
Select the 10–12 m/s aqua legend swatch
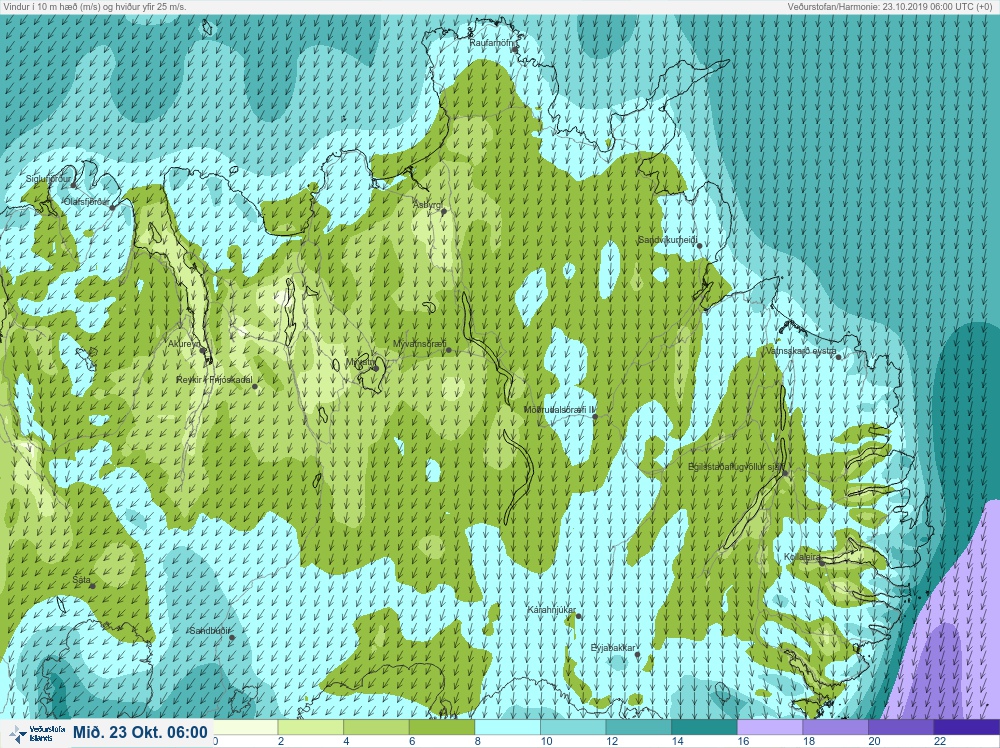pyautogui.click(x=573, y=727)
